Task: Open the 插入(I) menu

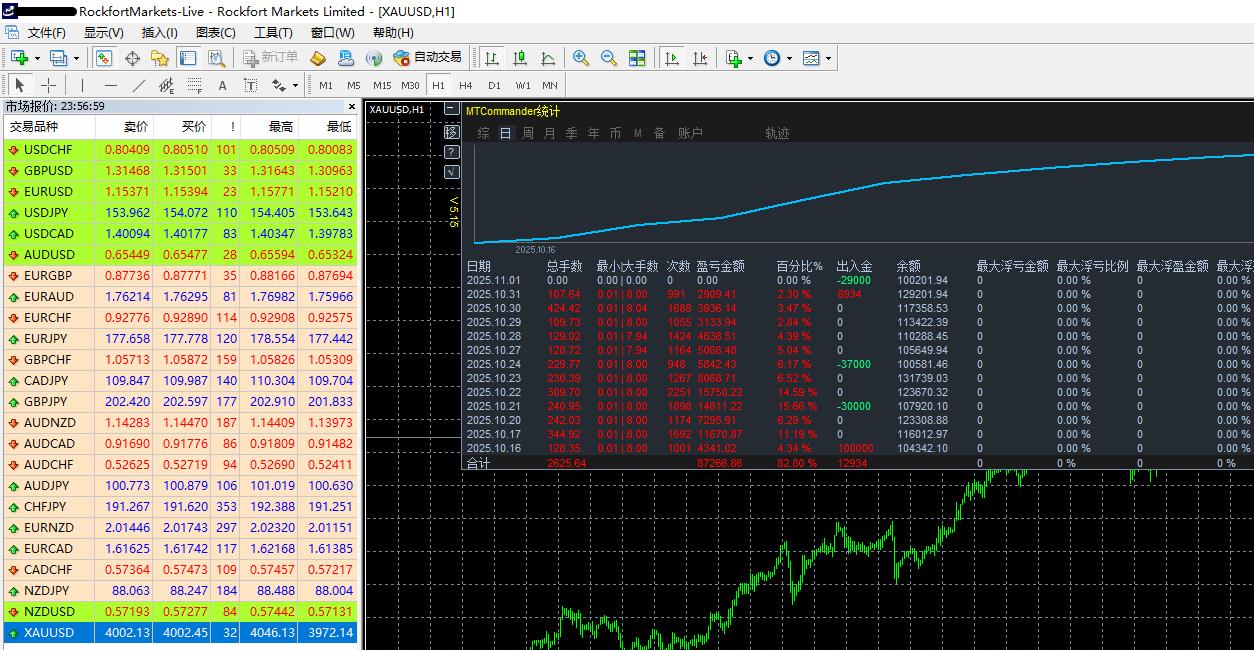Action: click(x=159, y=32)
